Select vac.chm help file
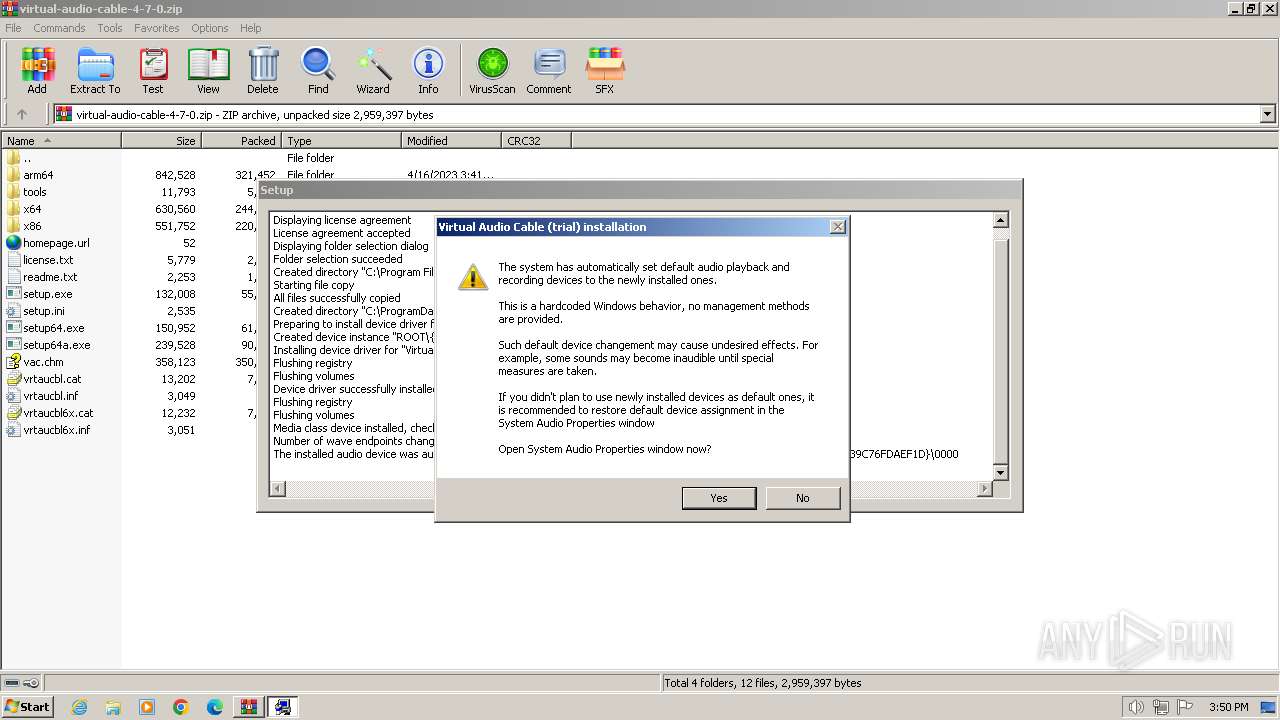The height and width of the screenshot is (720, 1280). point(43,362)
